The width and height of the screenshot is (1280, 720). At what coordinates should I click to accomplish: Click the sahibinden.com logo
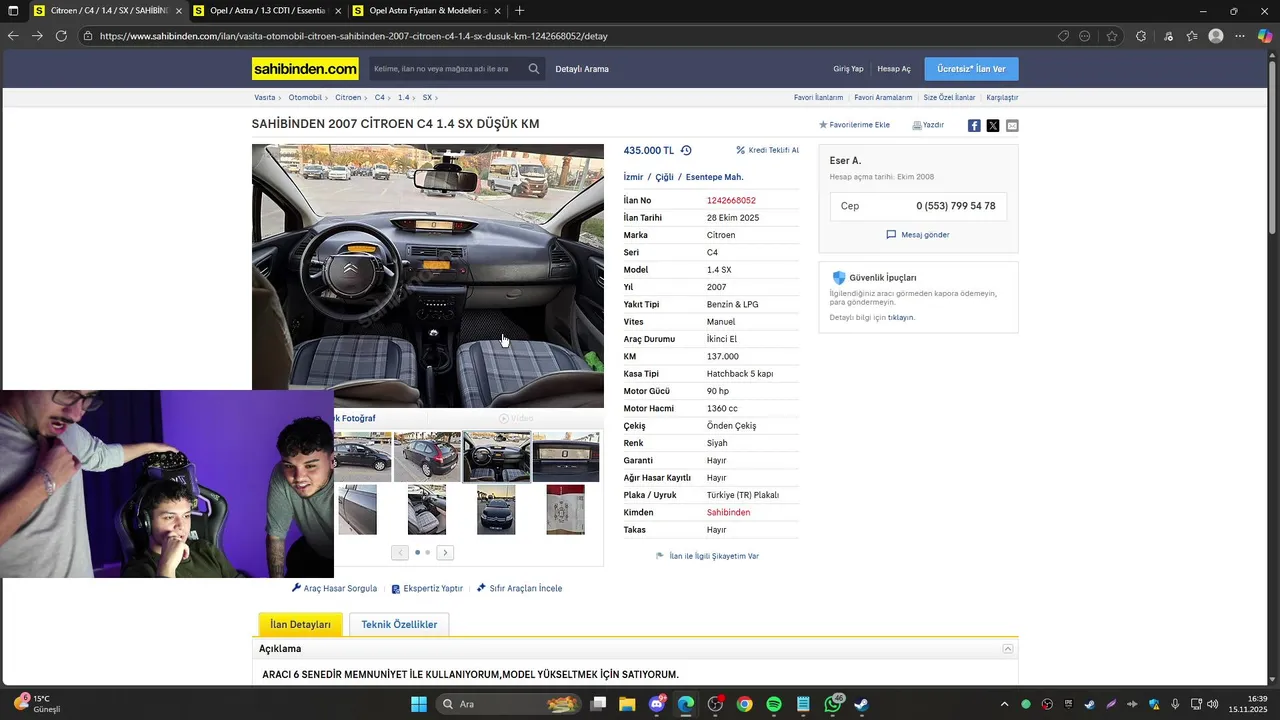pos(305,69)
